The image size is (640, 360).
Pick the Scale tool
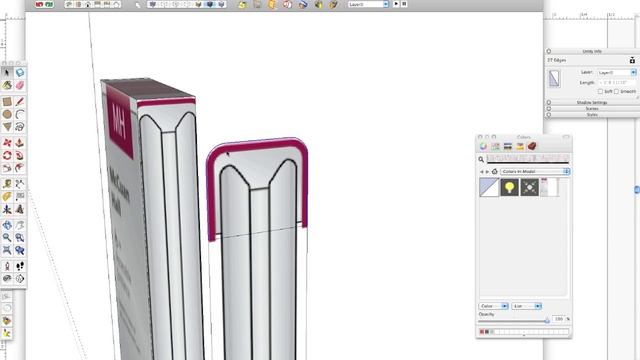coord(7,168)
